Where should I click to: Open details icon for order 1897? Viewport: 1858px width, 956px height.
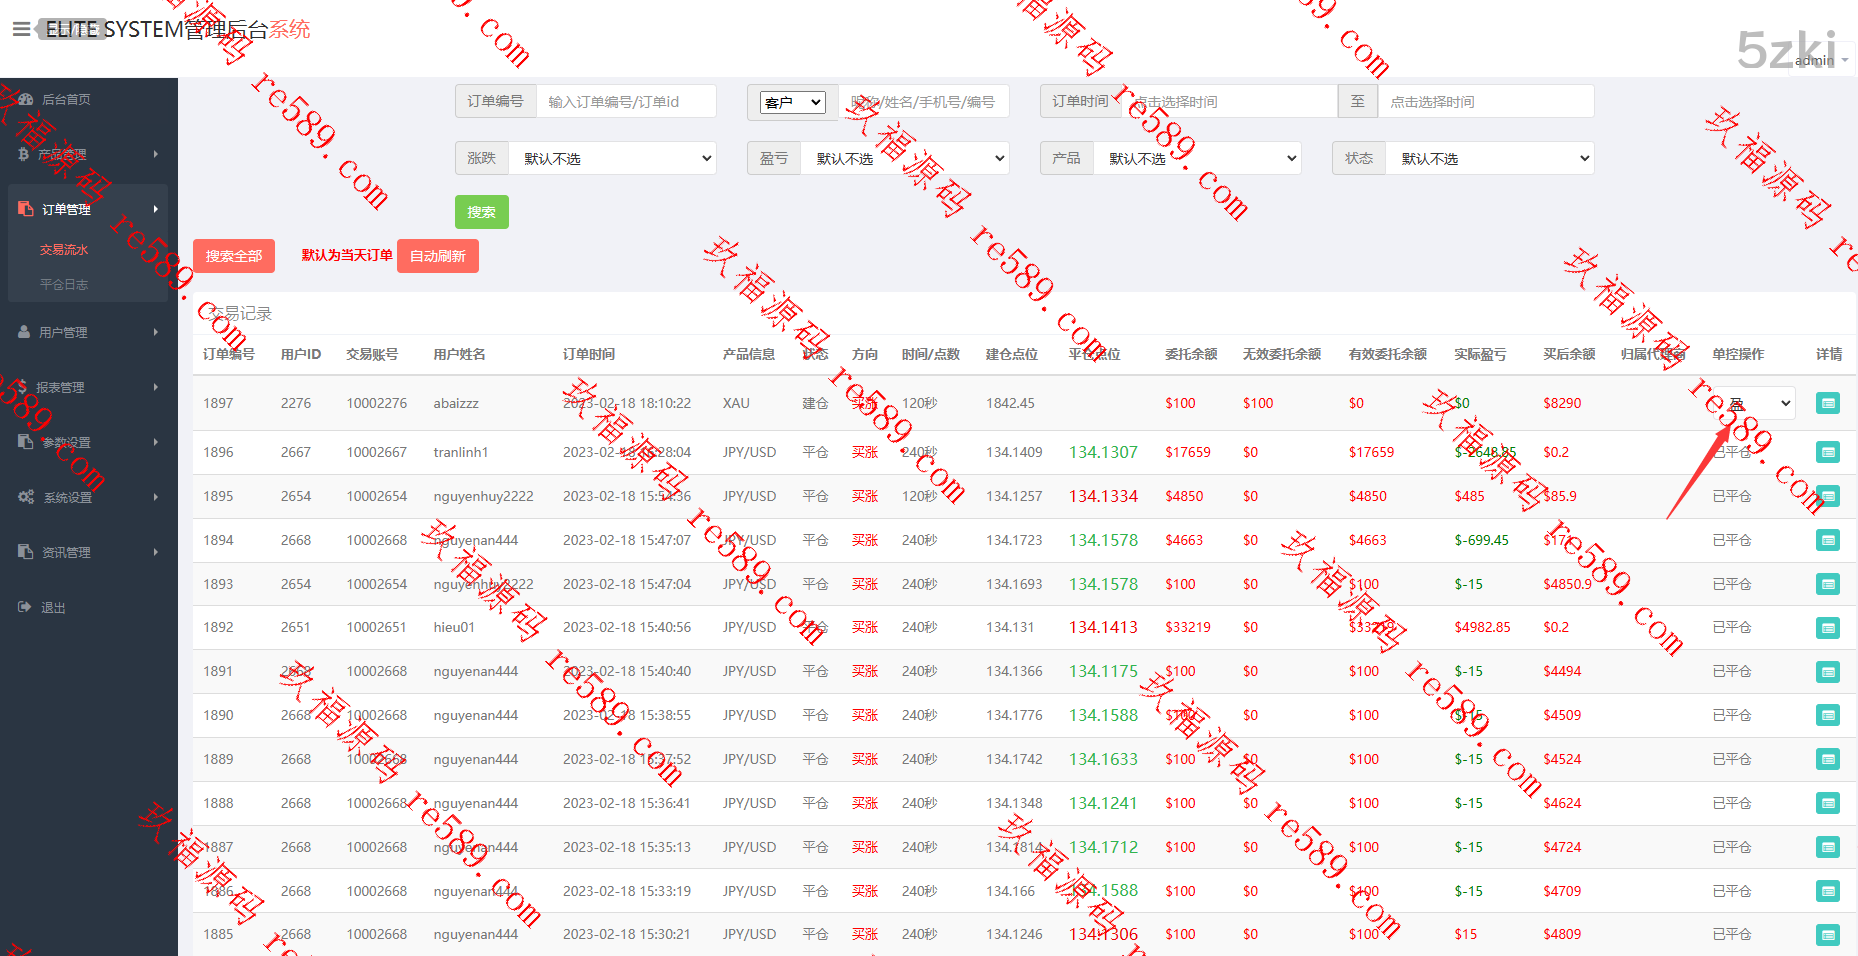point(1827,403)
